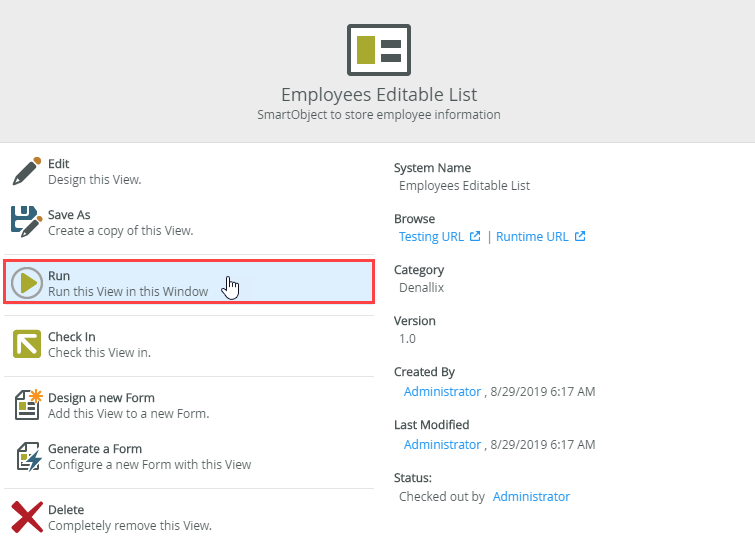Click the Check In arrow icon
The width and height of the screenshot is (755, 548).
27,344
